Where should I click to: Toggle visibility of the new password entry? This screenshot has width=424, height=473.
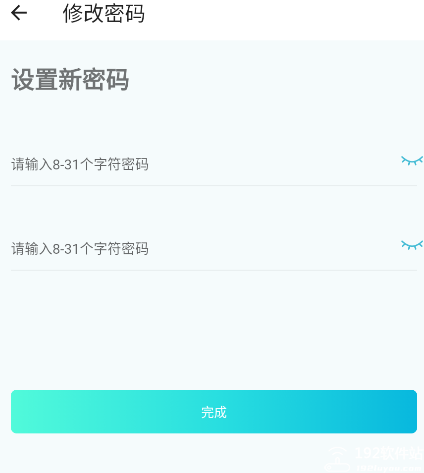tap(412, 161)
